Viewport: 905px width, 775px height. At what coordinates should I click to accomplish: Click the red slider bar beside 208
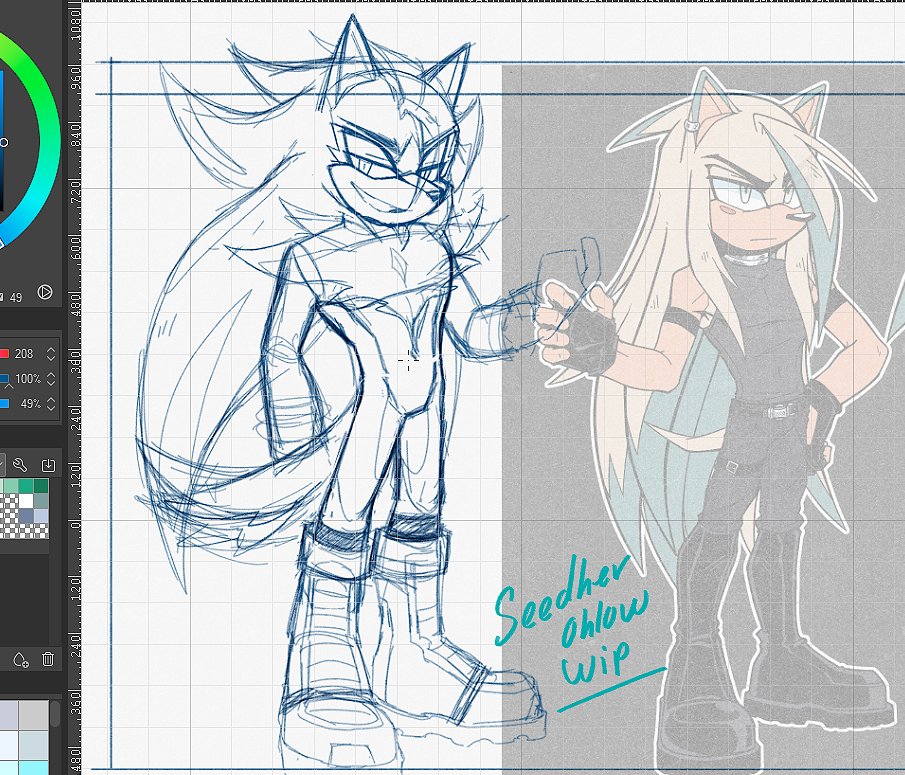click(x=4, y=353)
